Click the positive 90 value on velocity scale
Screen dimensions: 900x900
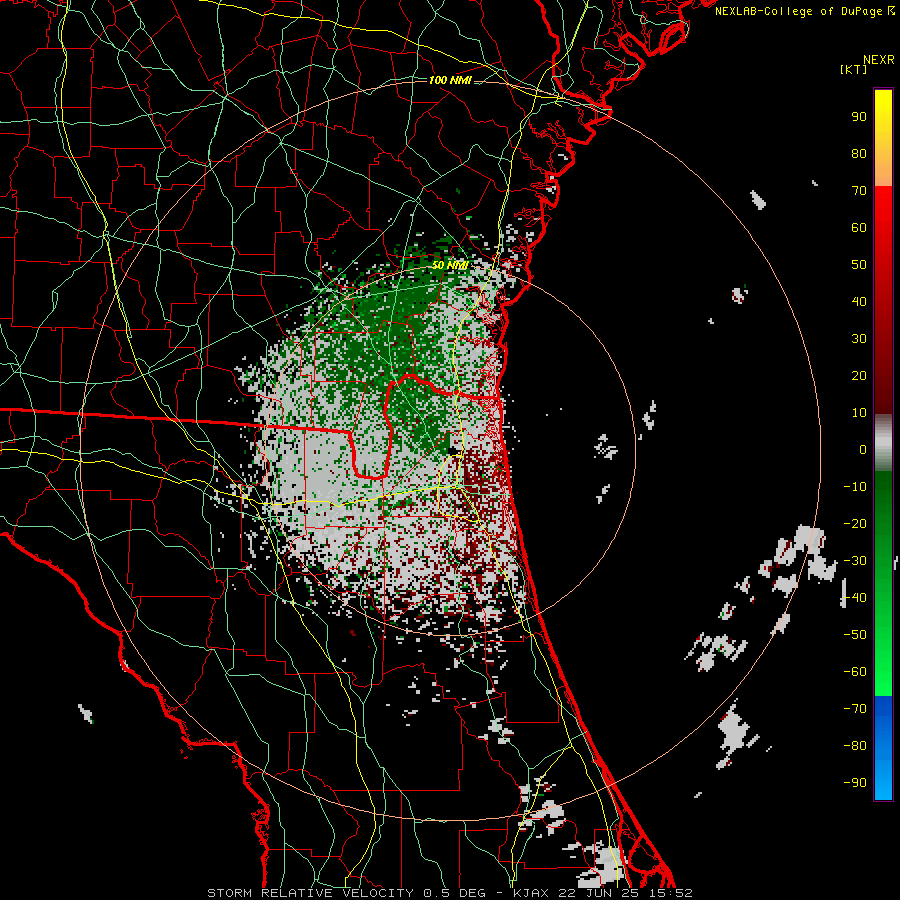click(859, 117)
